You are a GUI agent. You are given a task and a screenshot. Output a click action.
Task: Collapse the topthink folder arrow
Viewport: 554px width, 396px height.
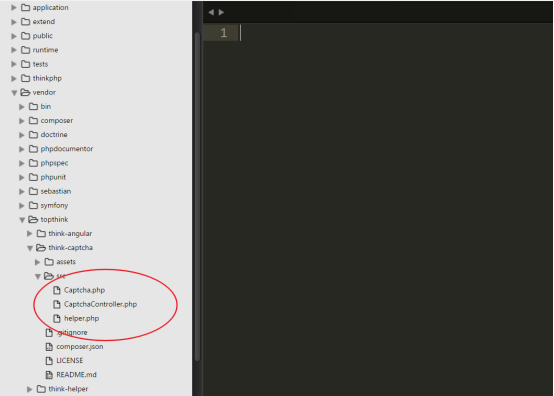coord(22,220)
